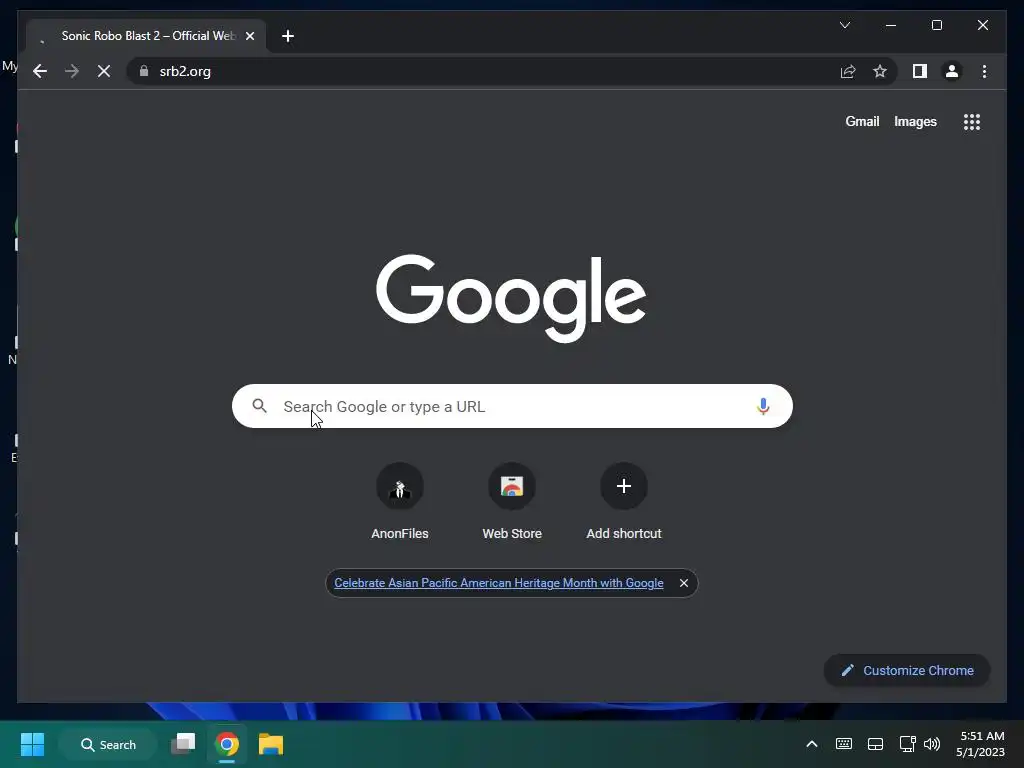The width and height of the screenshot is (1024, 768).
Task: Select the Sonic Robo Blast 2 tab
Action: 146,36
